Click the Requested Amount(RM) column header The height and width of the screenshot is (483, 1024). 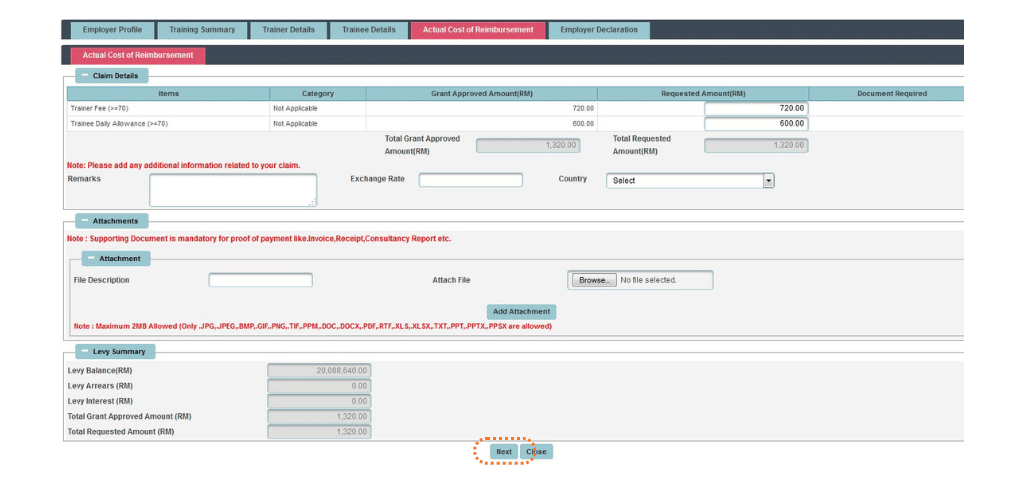(x=703, y=94)
